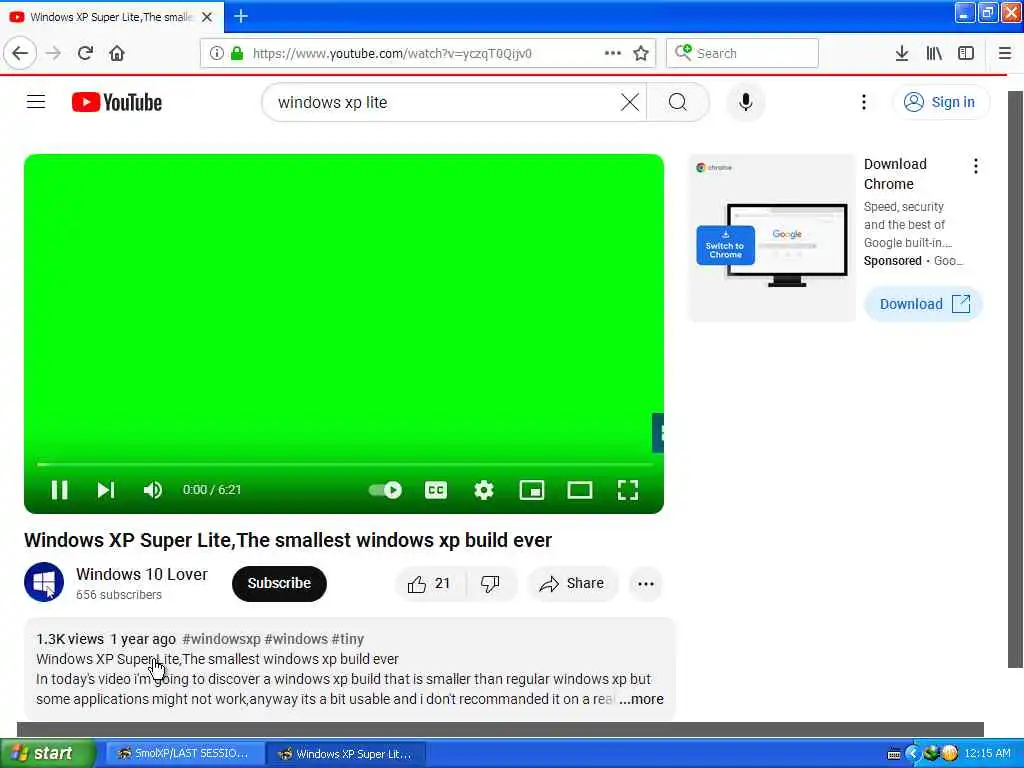Open the Download Chrome ad thumbnail

771,238
